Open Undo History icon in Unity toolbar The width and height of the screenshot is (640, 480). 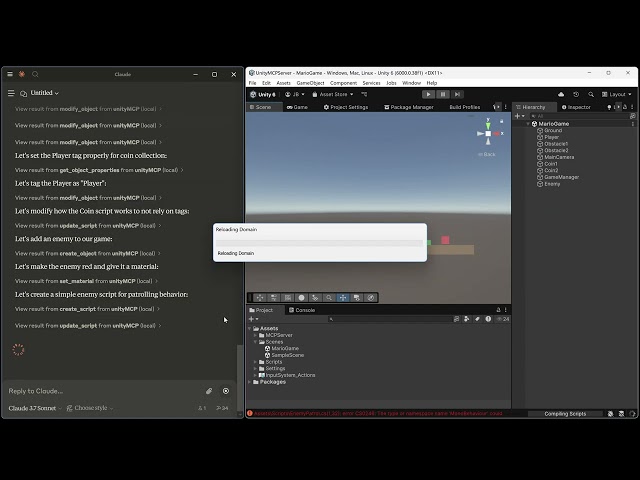coord(576,94)
